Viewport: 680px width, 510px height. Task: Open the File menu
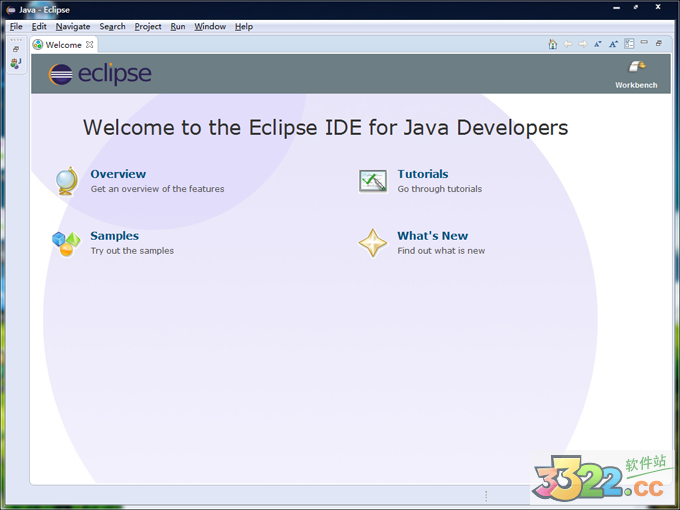click(16, 26)
